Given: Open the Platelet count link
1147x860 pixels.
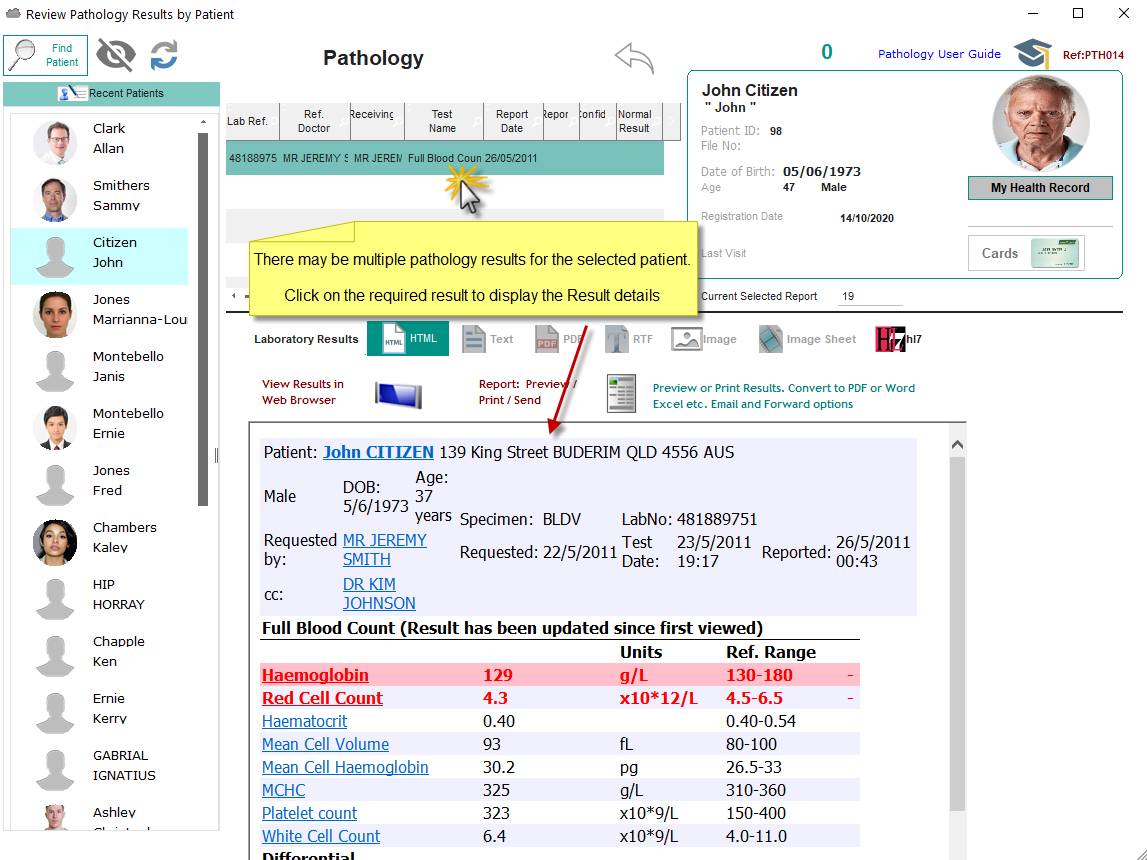Looking at the screenshot, I should 309,813.
